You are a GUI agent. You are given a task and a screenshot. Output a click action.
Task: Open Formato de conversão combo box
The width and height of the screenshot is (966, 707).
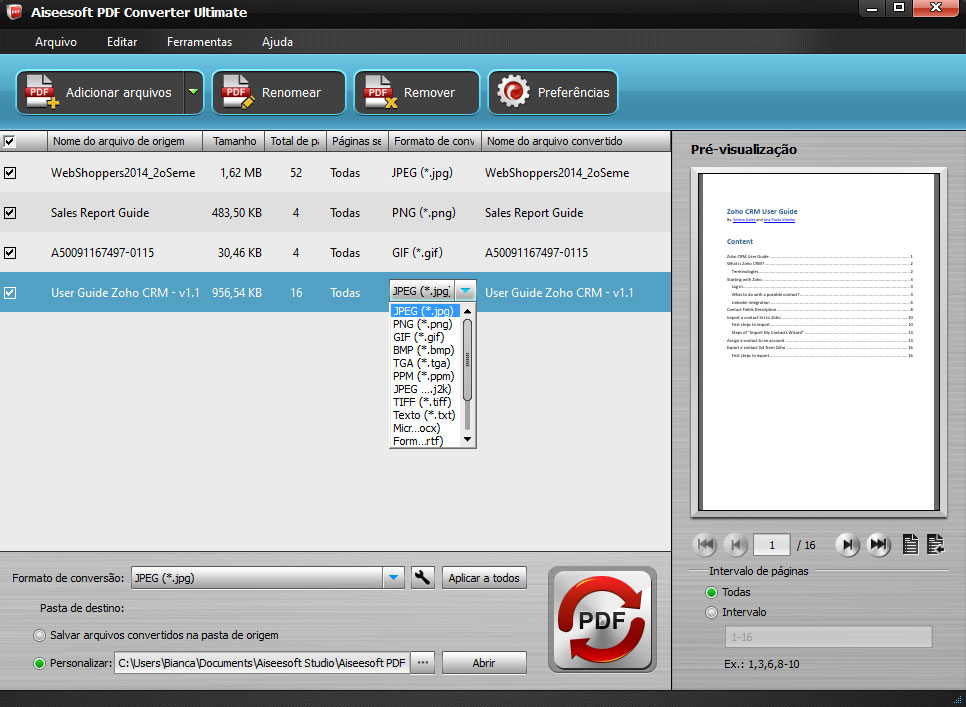pos(393,578)
